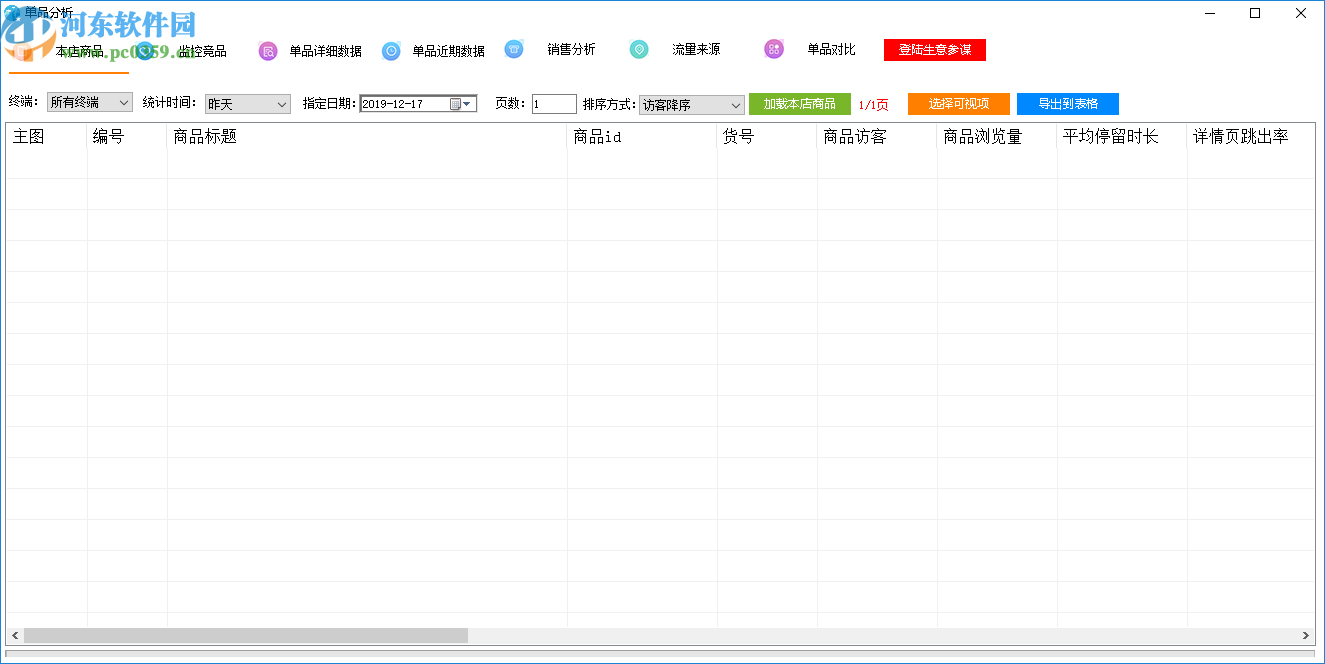Open 销售分析 sales analysis icon

coord(514,49)
